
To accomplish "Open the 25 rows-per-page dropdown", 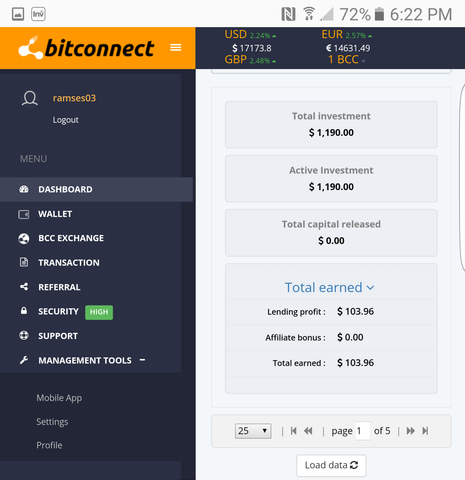I will click(x=253, y=431).
